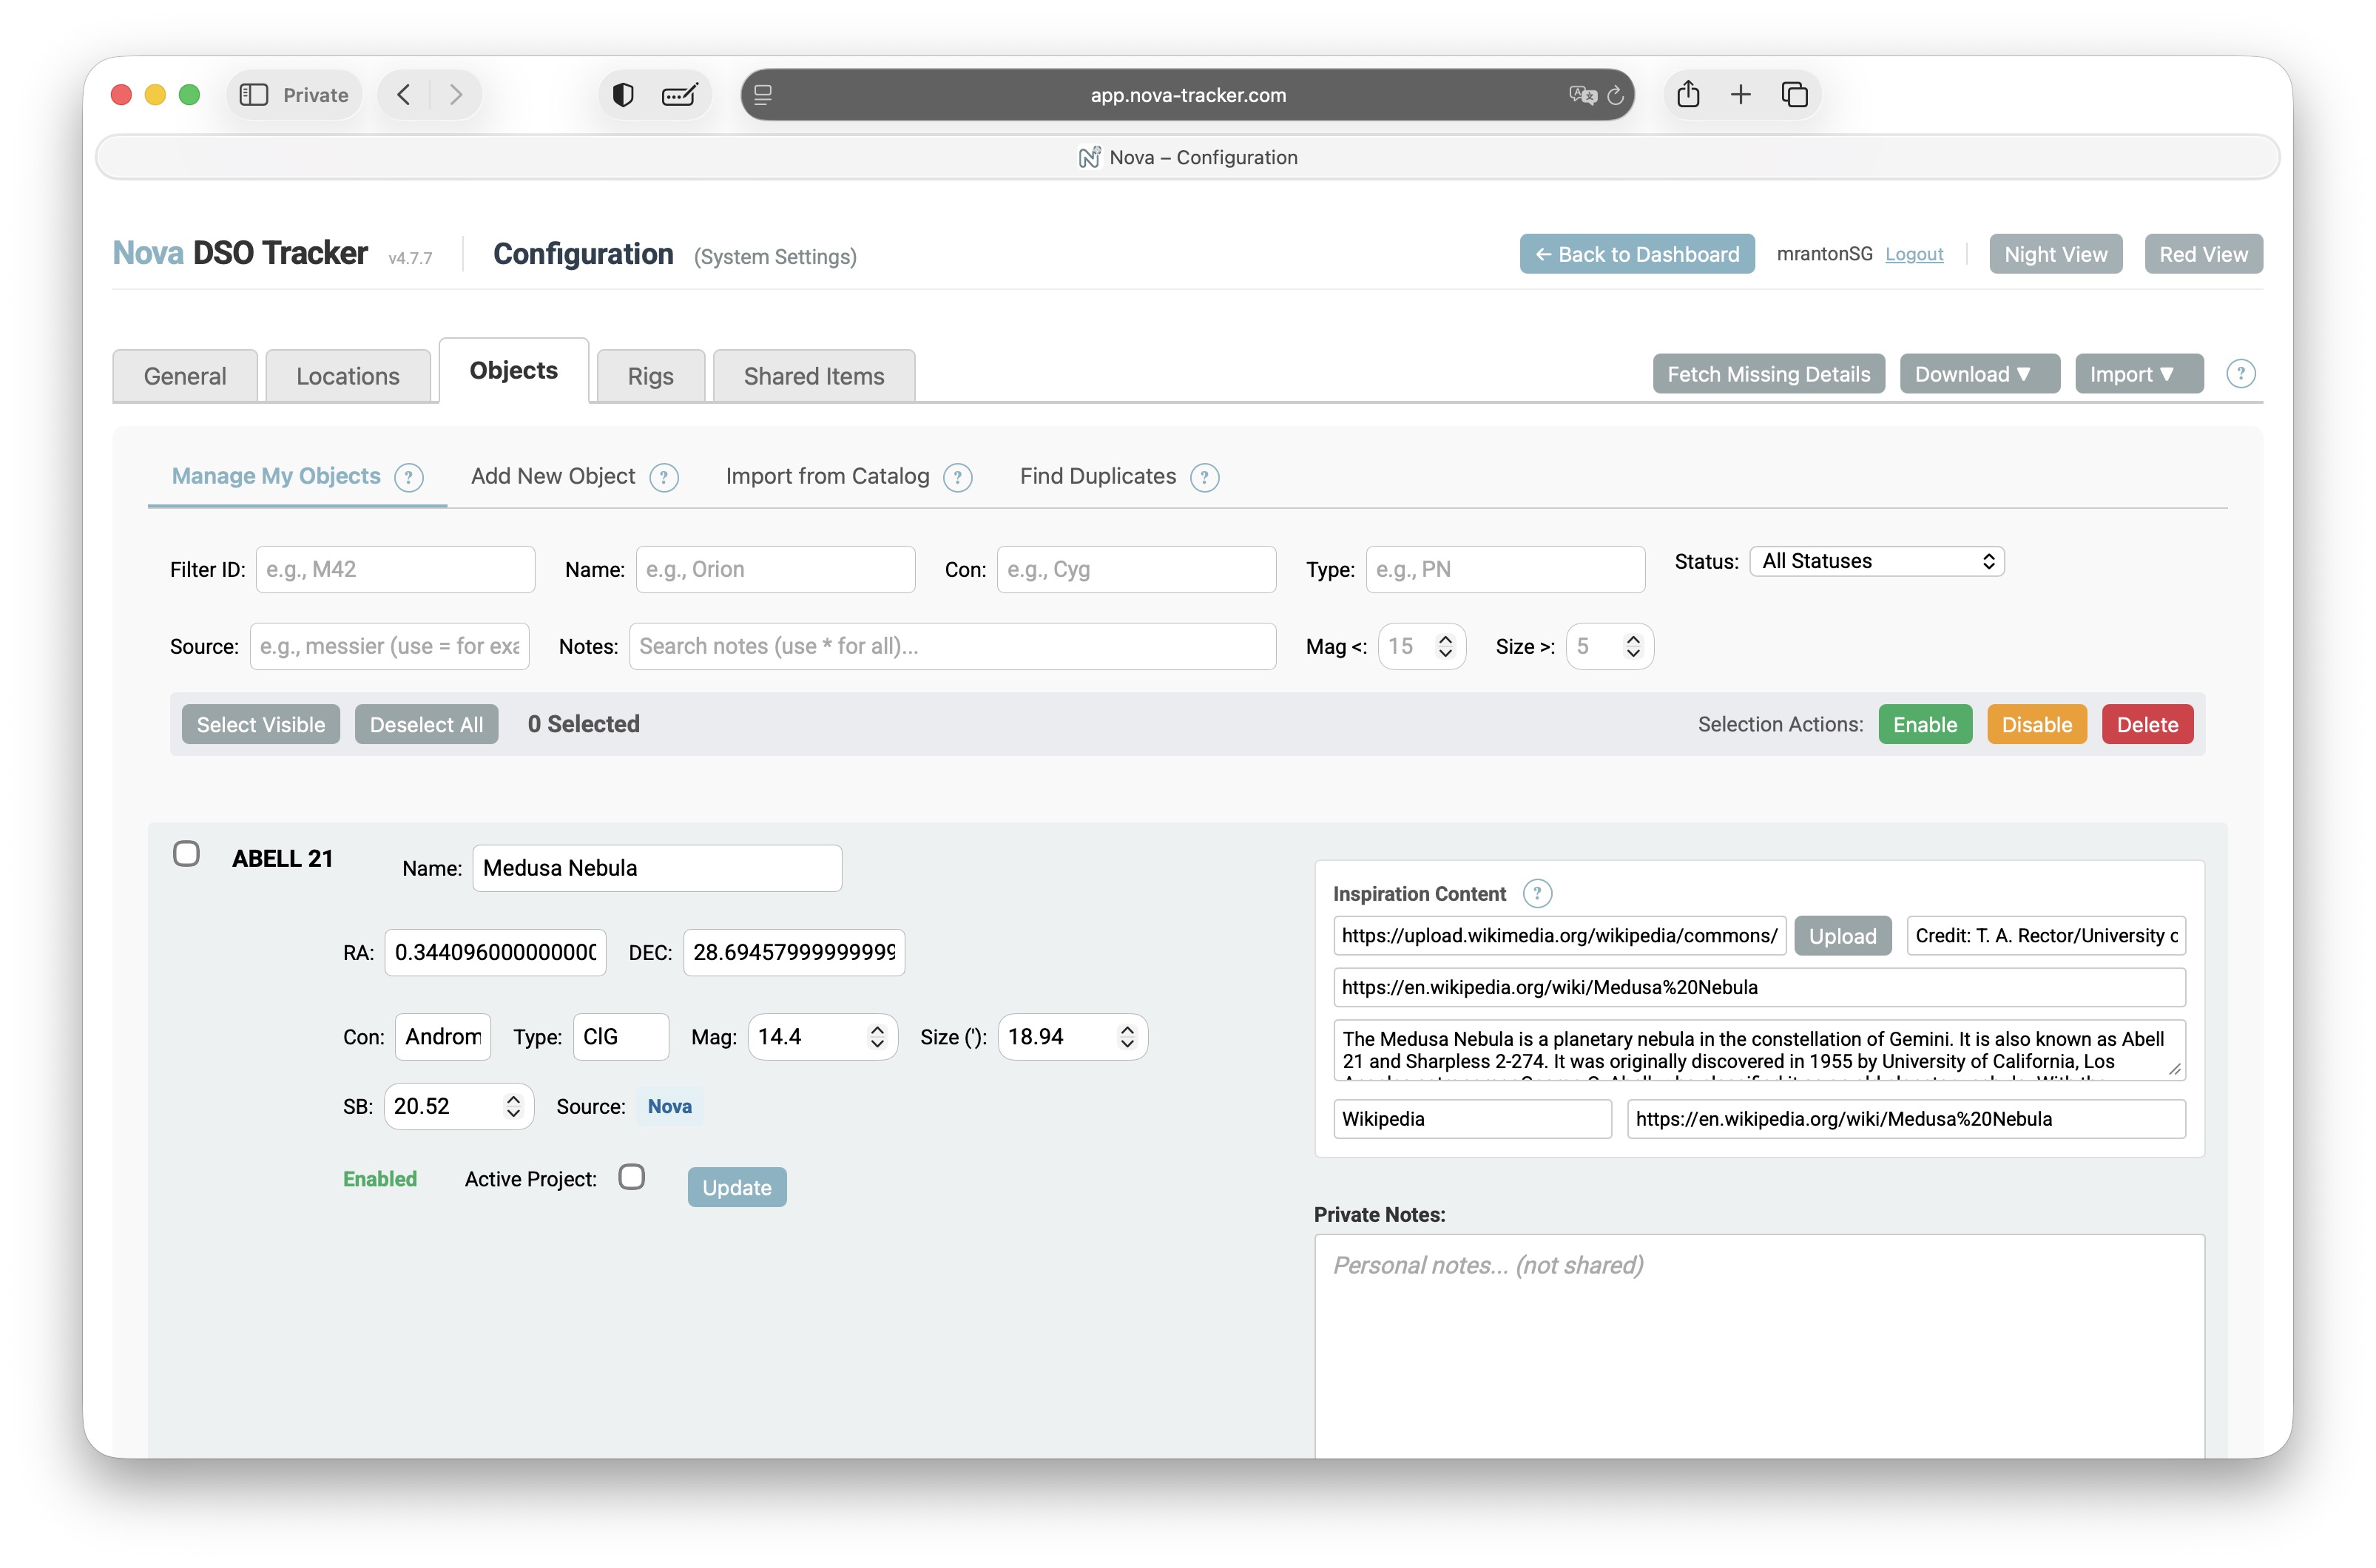Open the Add New Object sub-tab

pos(553,476)
